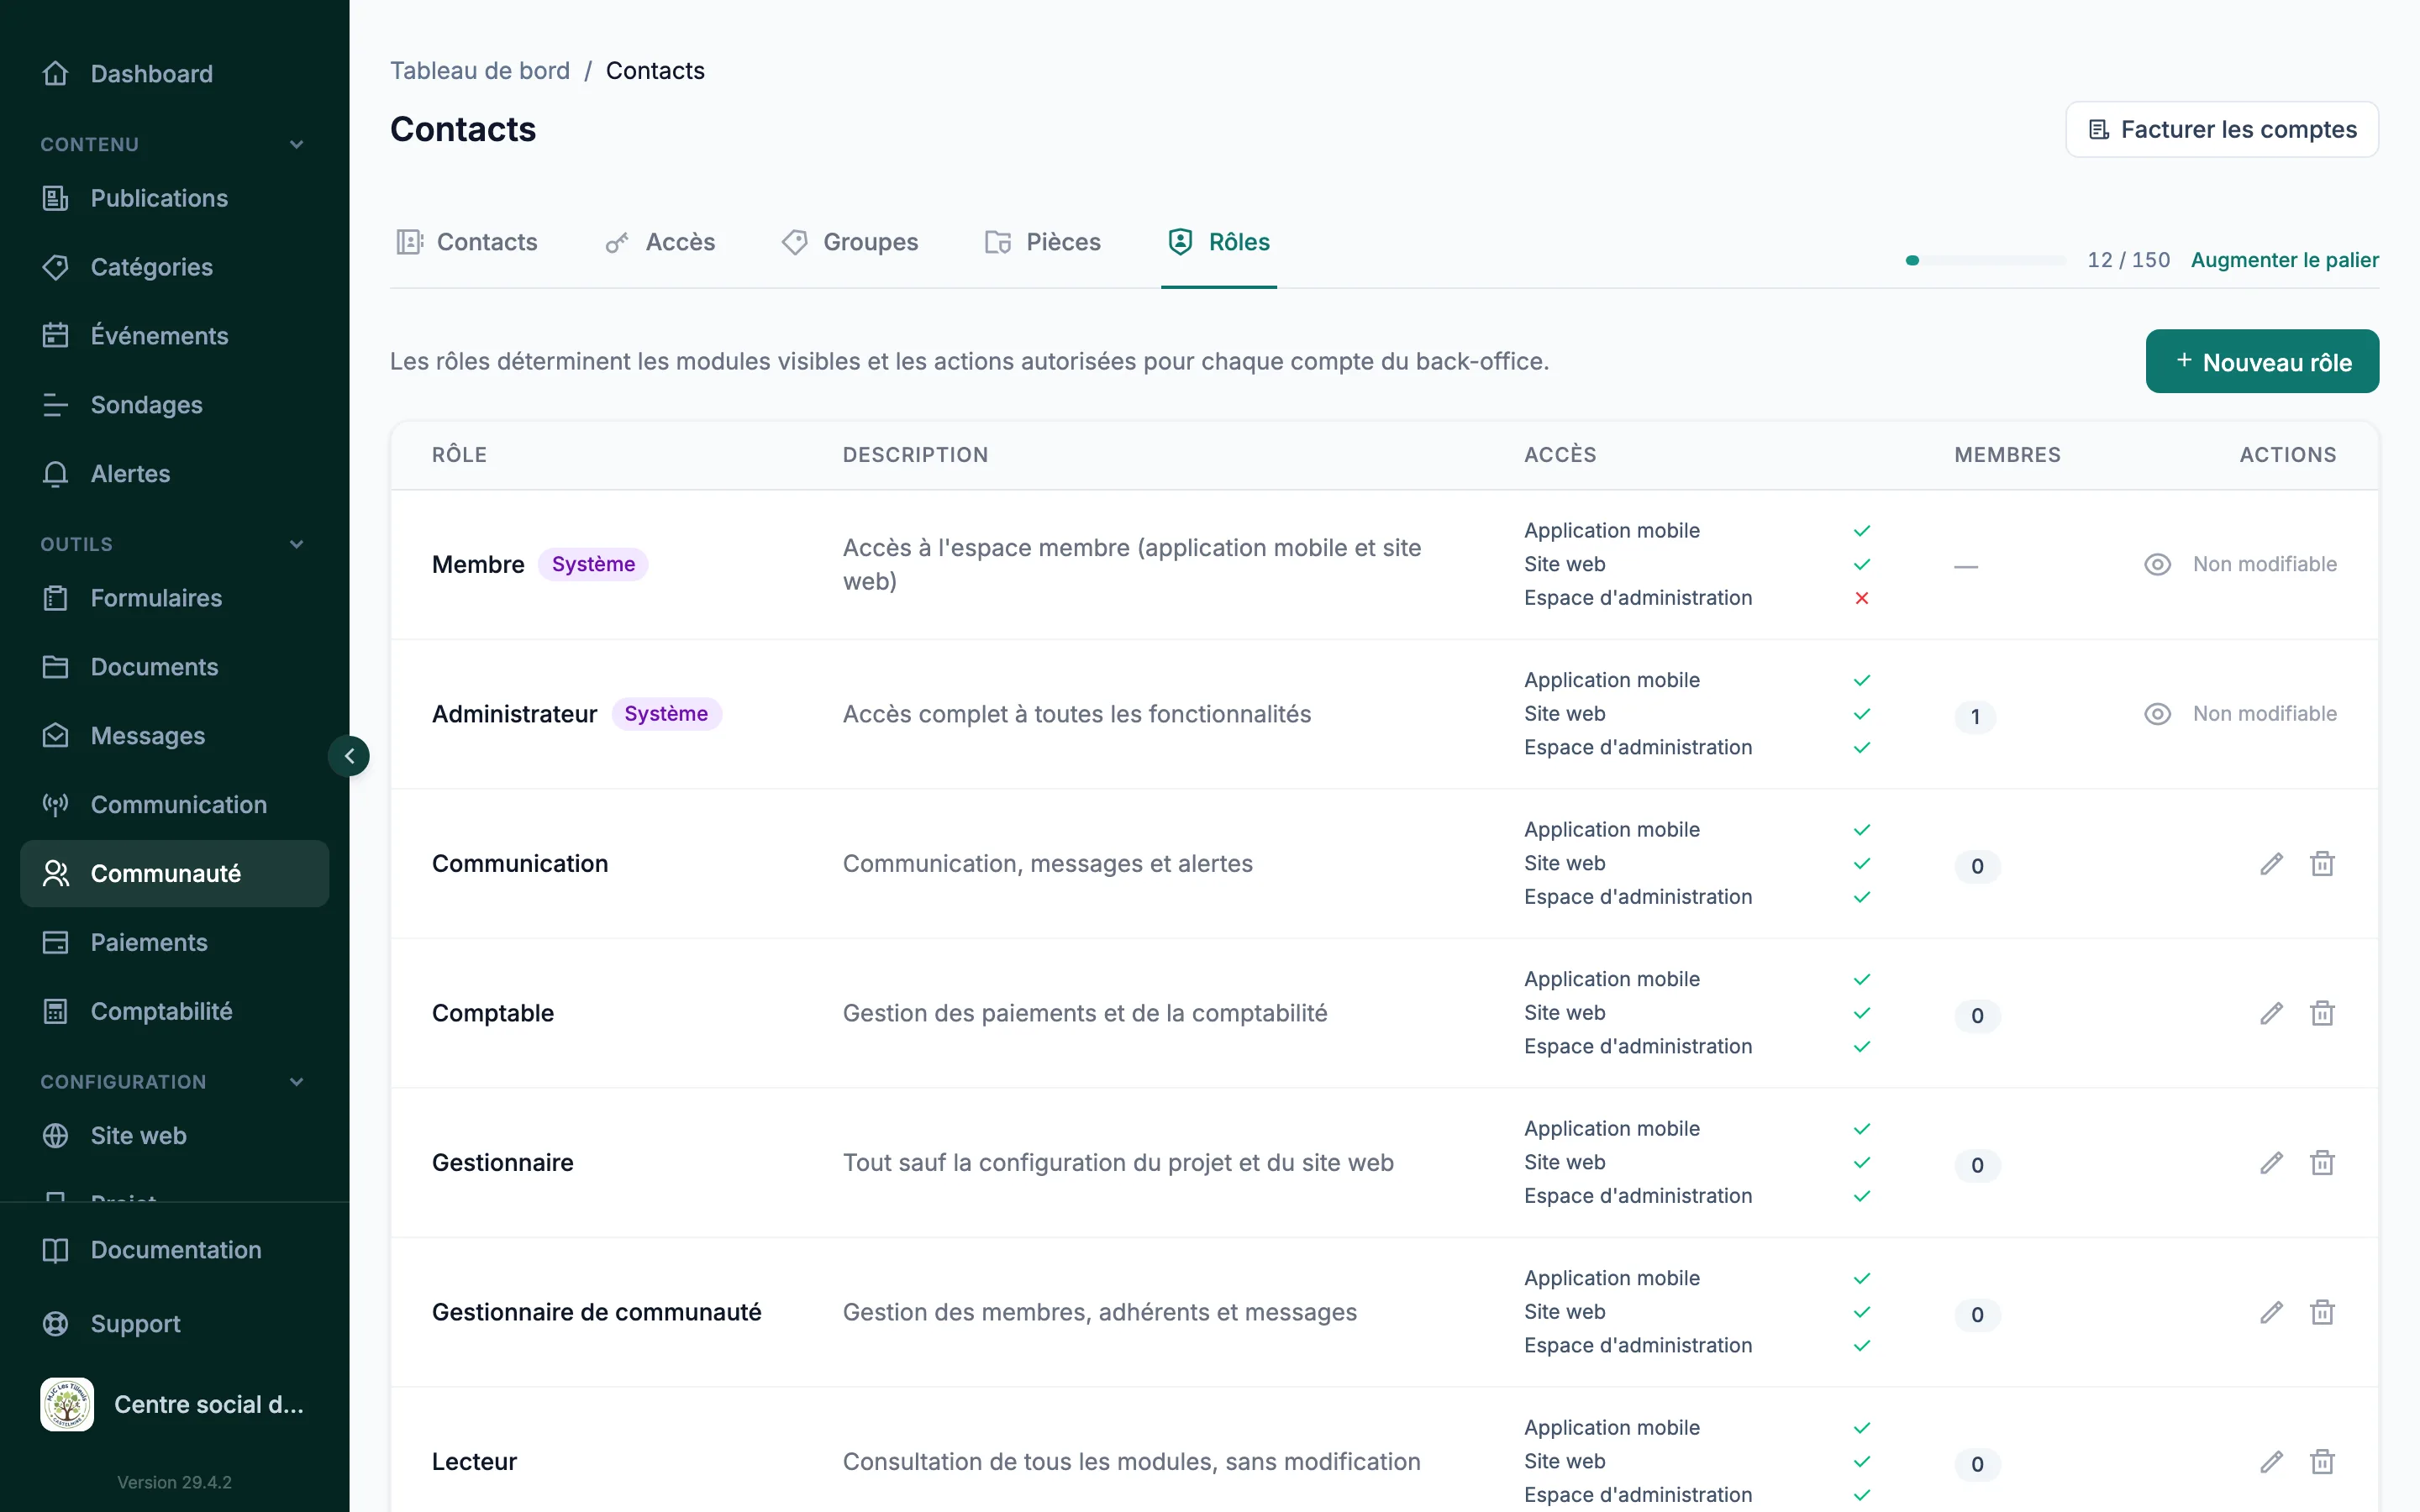Select the Rôles tab

coord(1218,242)
